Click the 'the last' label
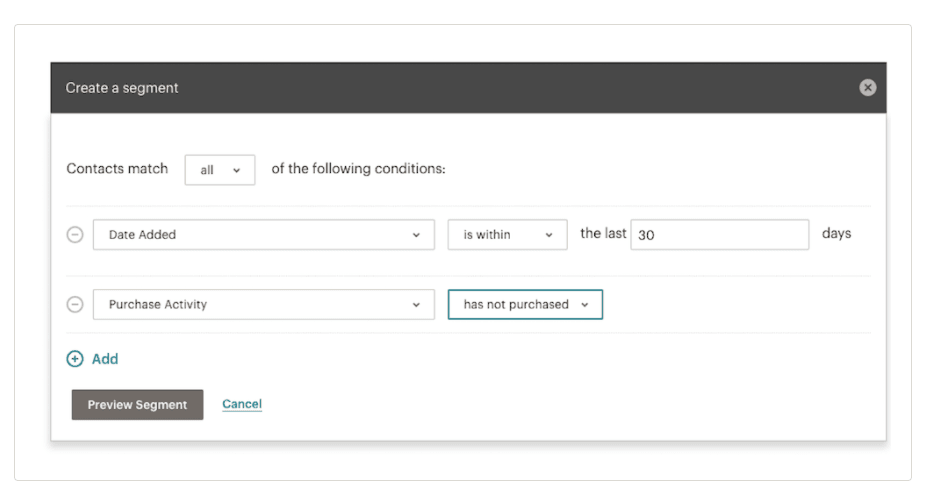 (603, 234)
